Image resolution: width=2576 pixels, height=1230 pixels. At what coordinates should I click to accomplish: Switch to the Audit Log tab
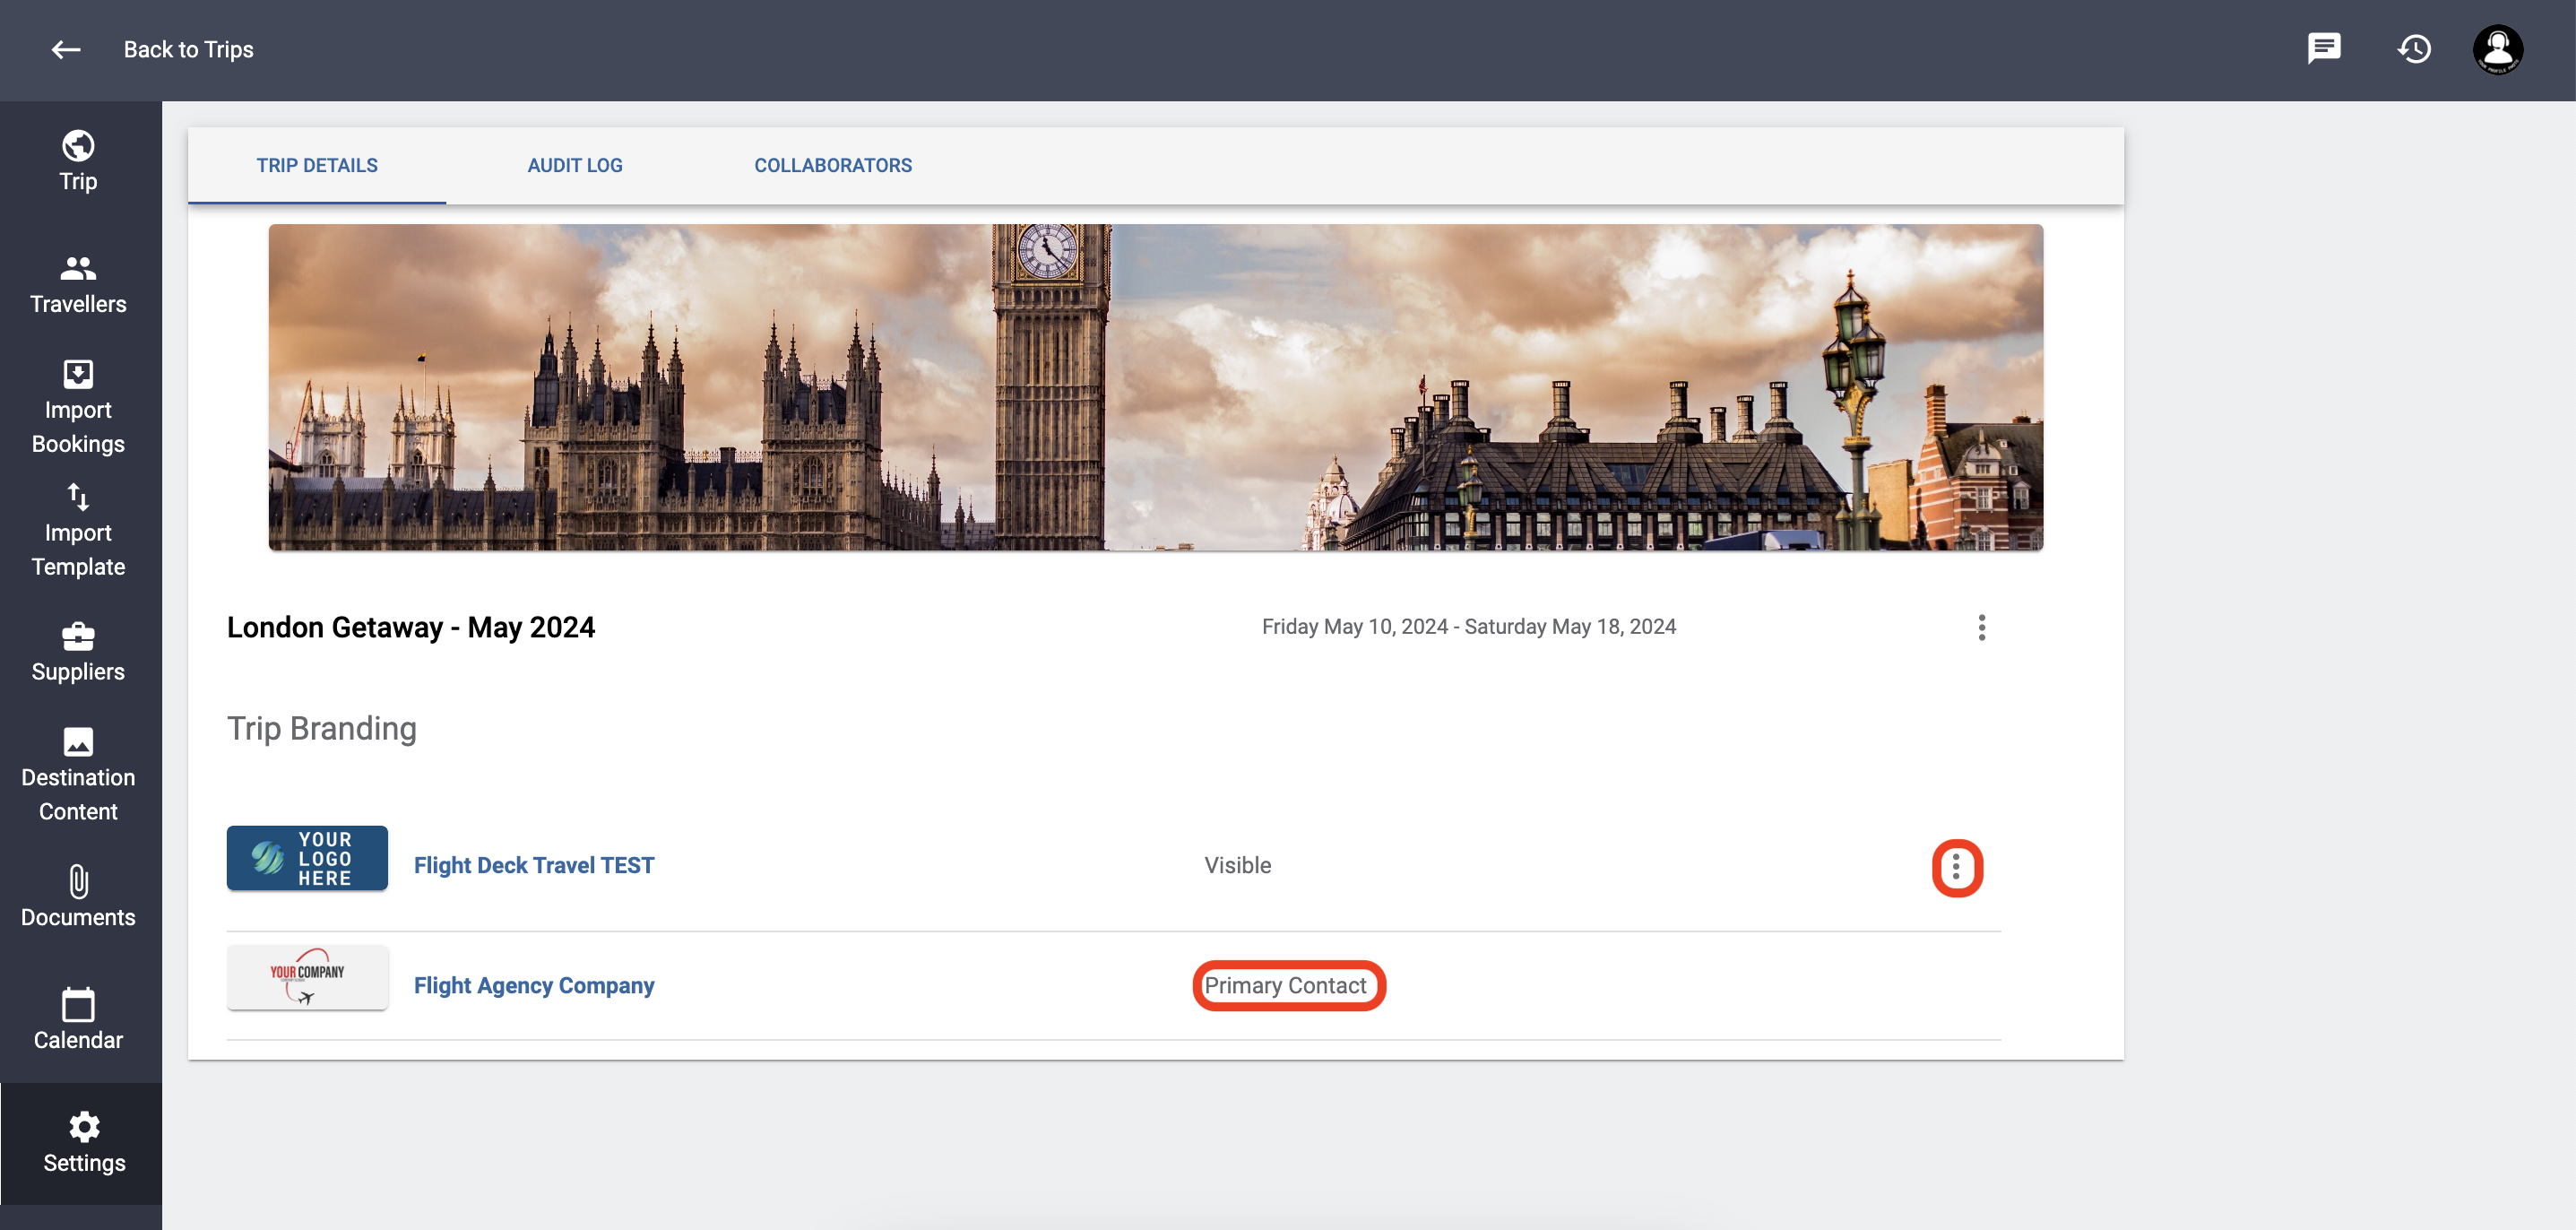[575, 166]
